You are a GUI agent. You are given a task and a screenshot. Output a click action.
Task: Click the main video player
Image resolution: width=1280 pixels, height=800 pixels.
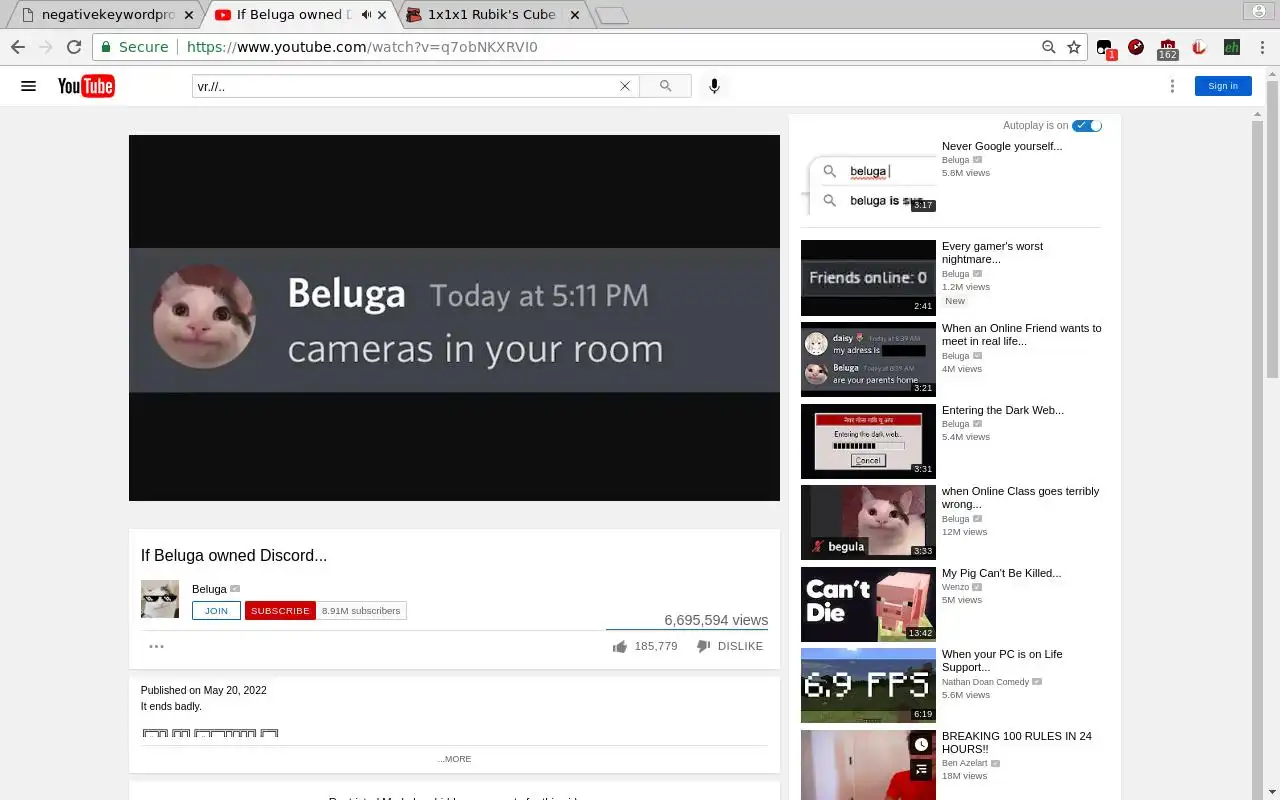click(x=454, y=318)
